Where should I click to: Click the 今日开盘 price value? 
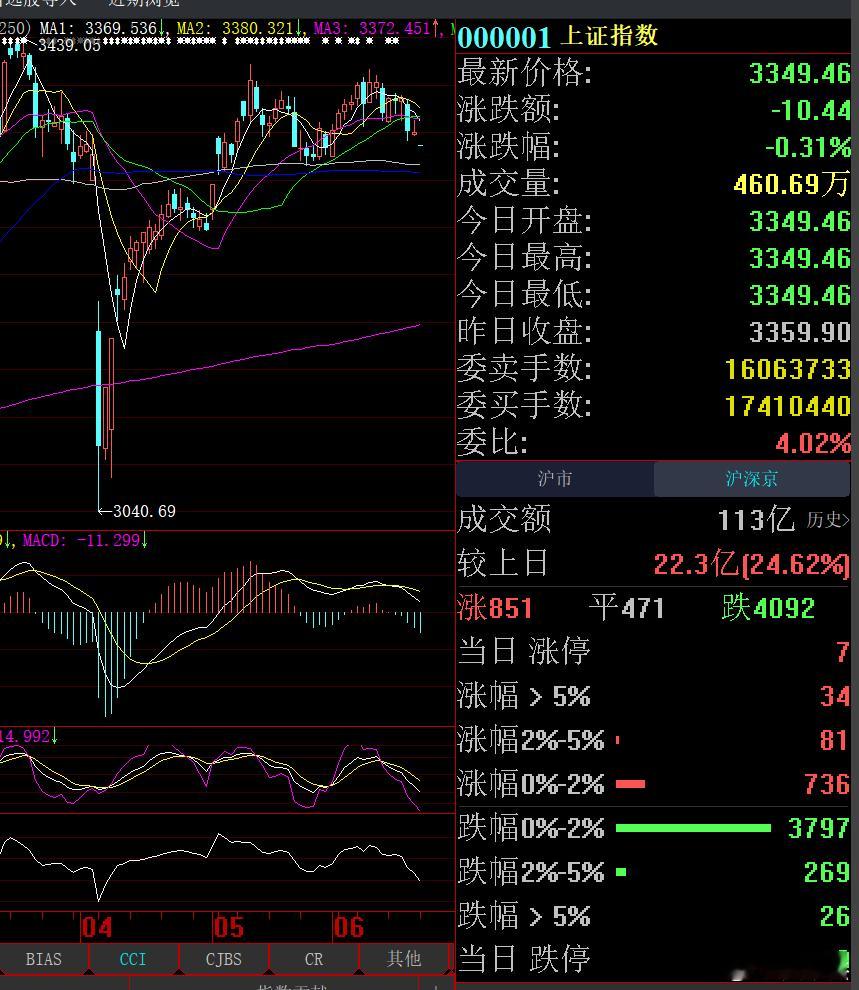[x=800, y=222]
